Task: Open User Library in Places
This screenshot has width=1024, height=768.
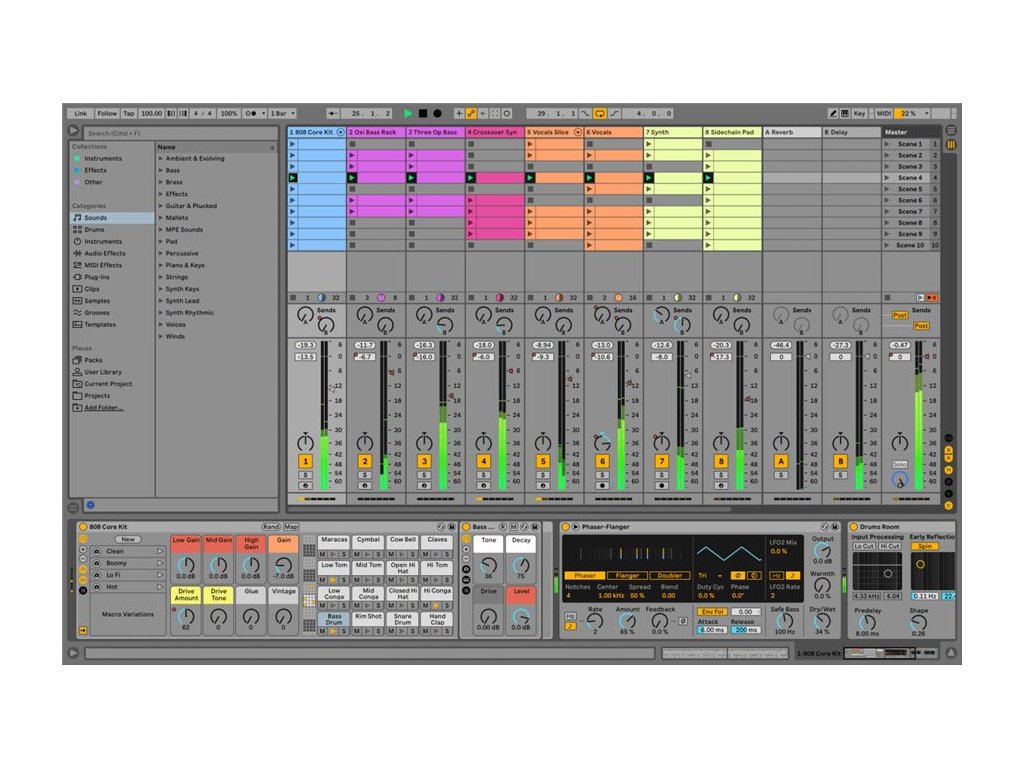Action: 102,372
